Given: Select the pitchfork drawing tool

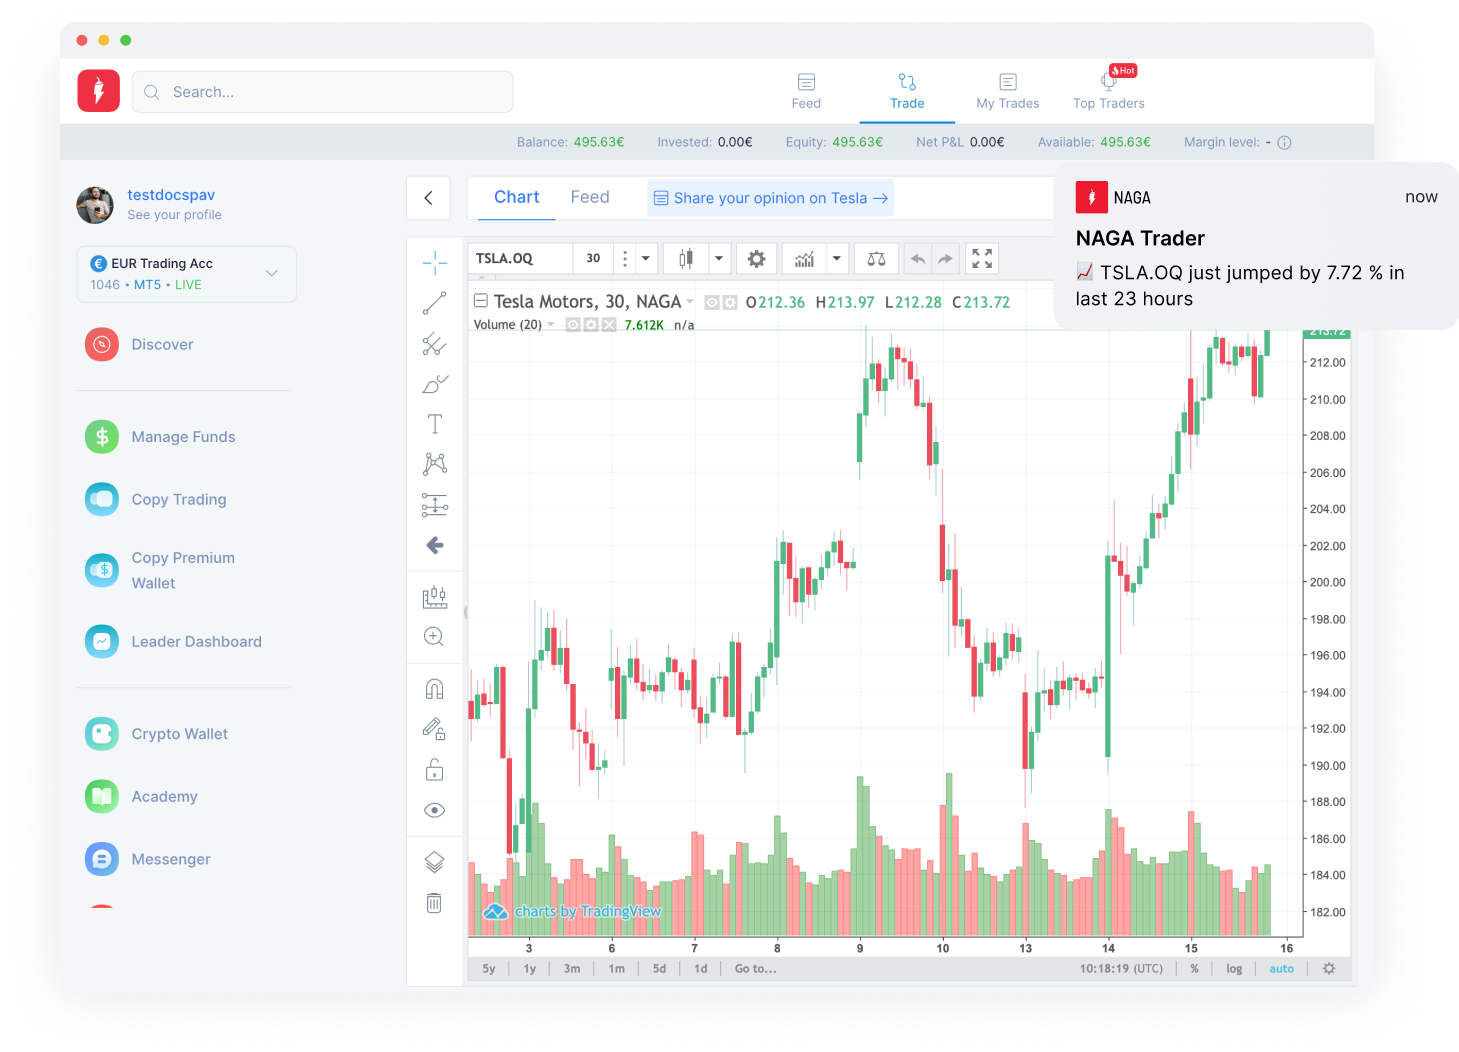Looking at the screenshot, I should click(434, 344).
